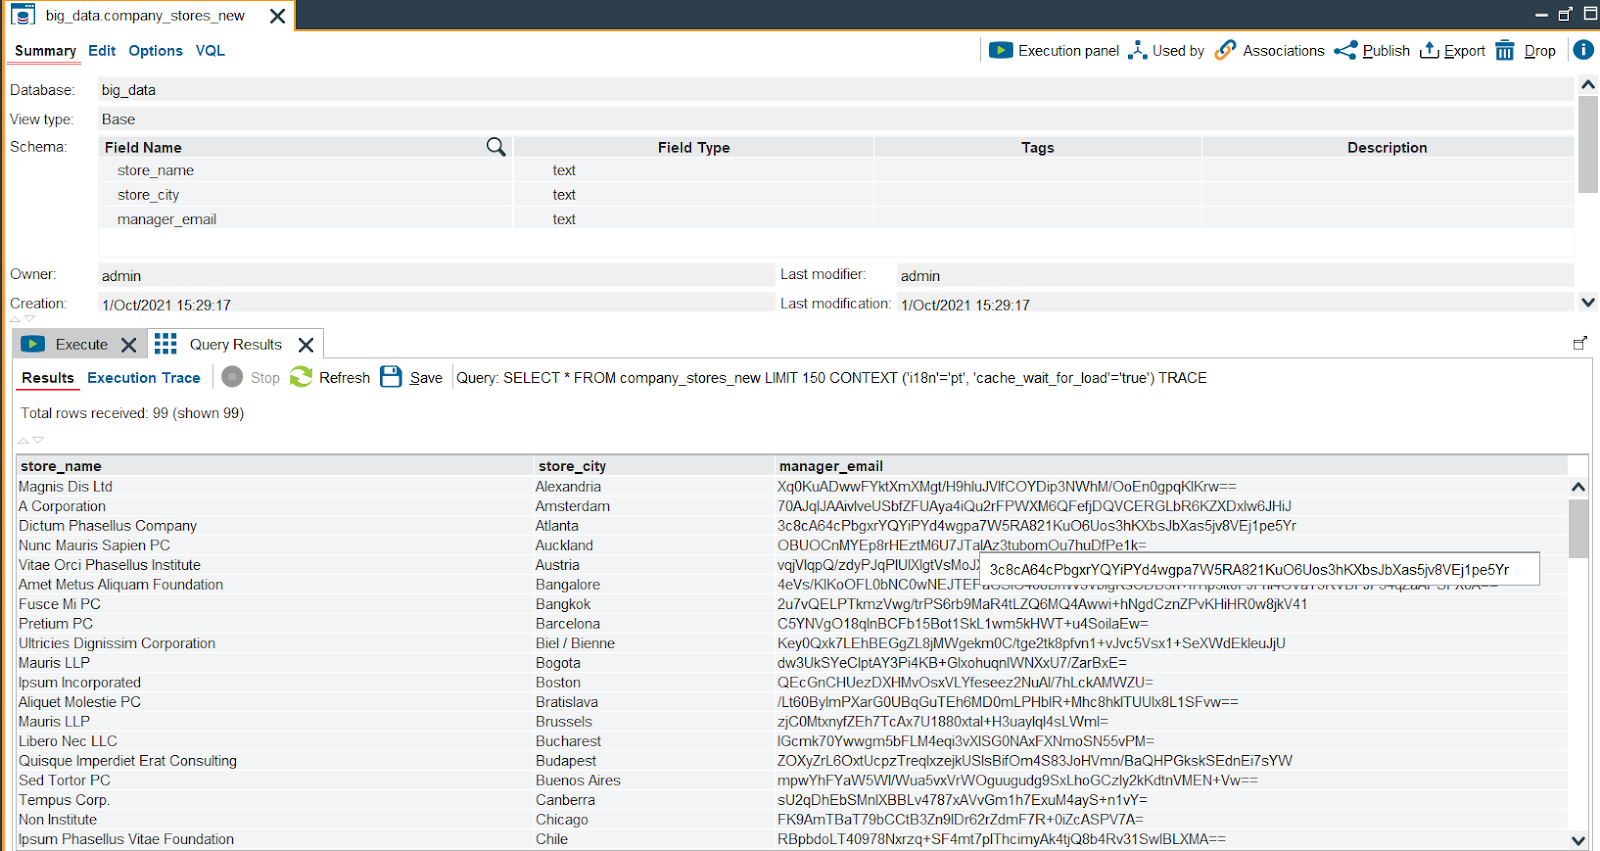Click the Save button label
Viewport: 1600px width, 851px height.
tap(426, 378)
